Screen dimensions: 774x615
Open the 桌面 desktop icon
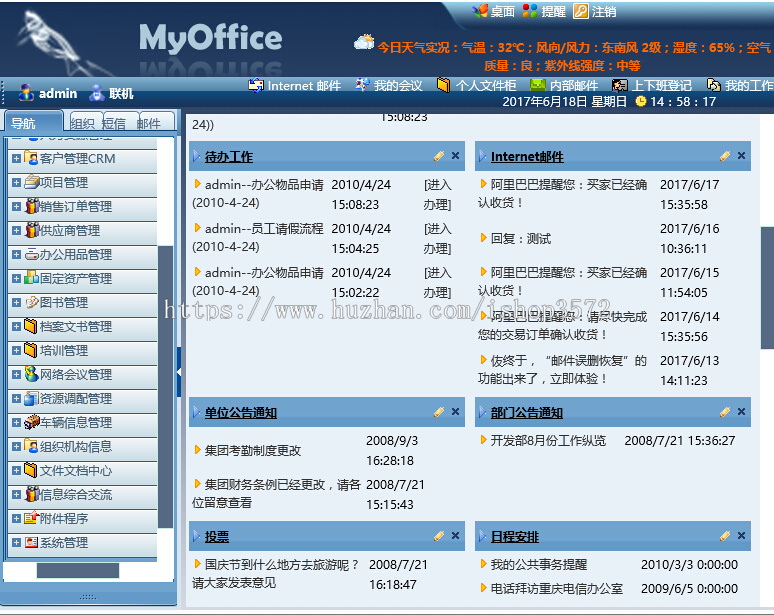click(479, 11)
